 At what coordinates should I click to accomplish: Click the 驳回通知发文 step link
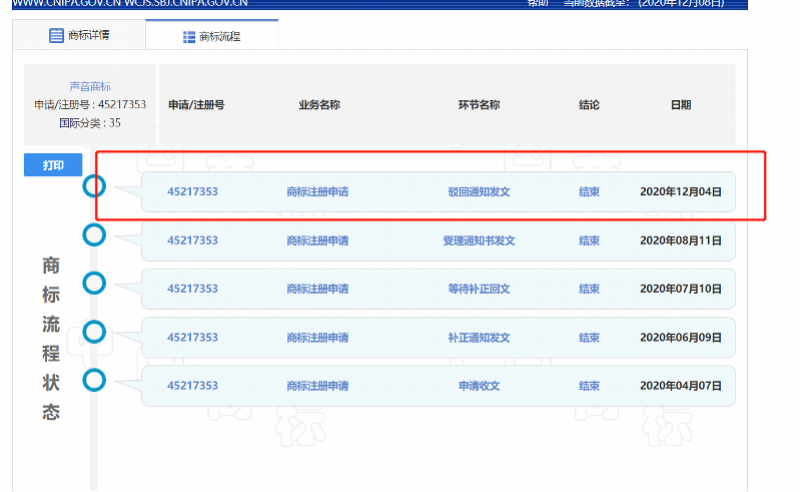coord(478,192)
